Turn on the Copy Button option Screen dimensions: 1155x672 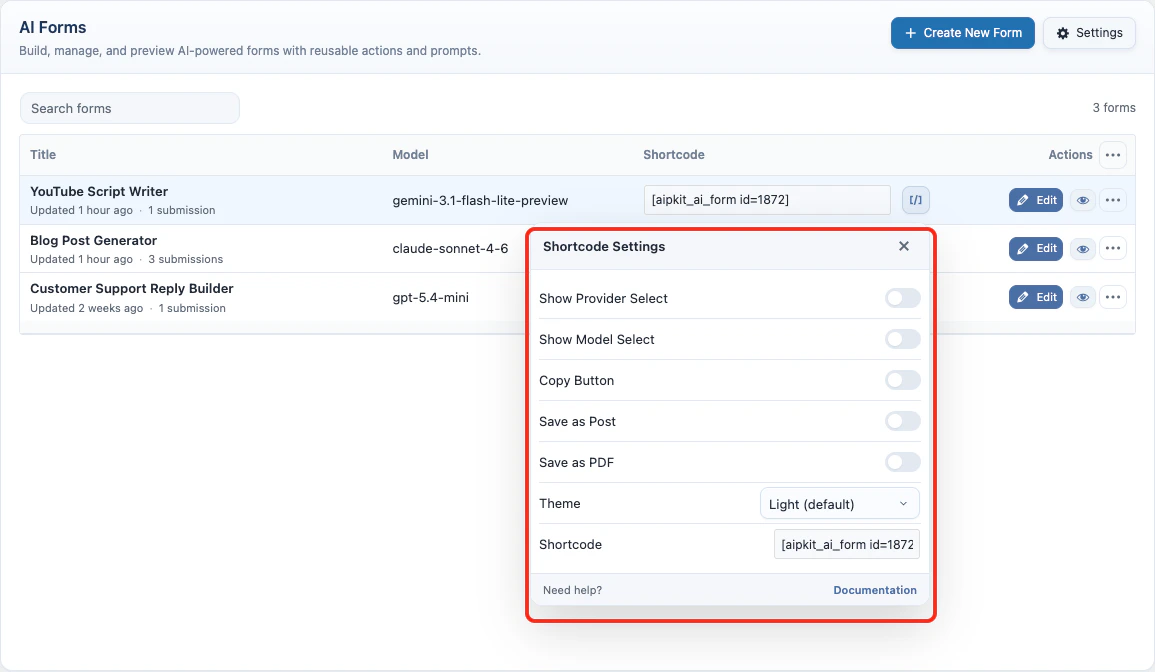902,380
